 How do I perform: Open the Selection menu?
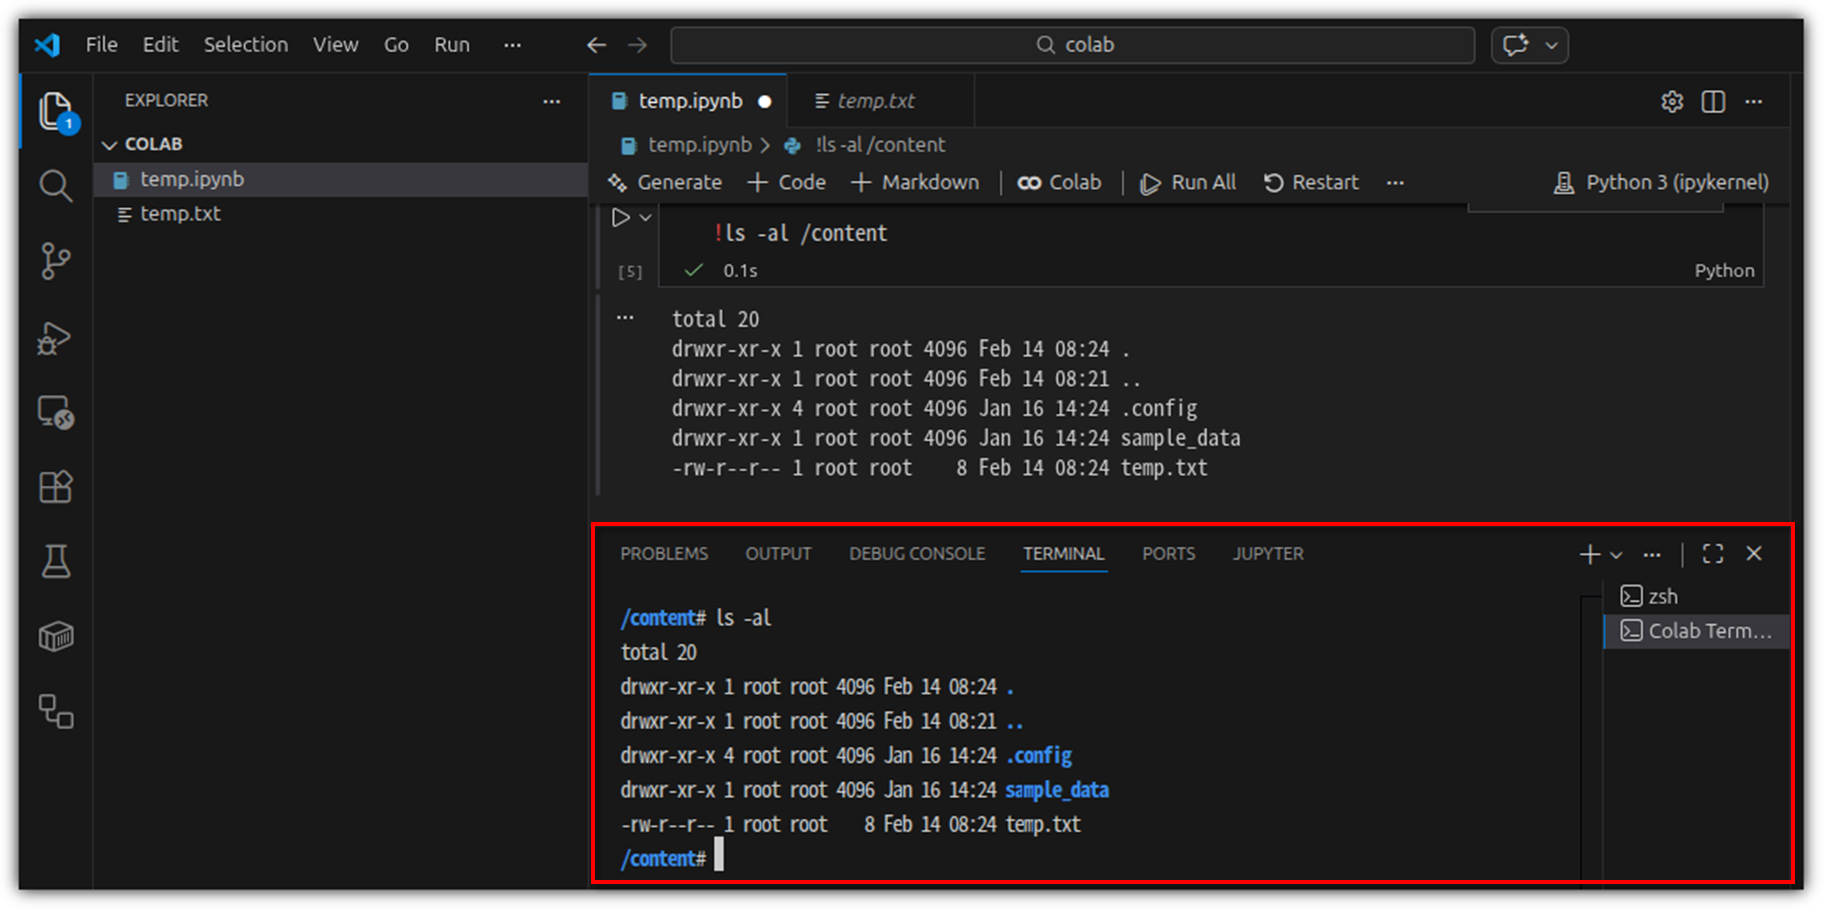(246, 45)
